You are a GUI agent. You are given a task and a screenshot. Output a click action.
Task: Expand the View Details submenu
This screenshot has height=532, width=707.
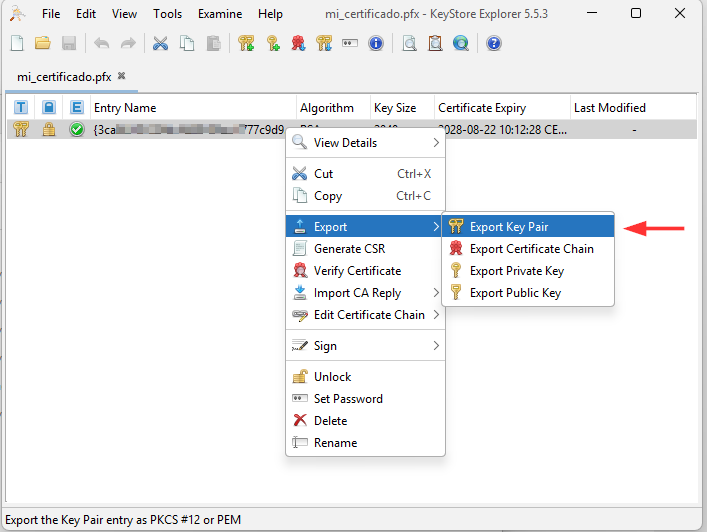click(366, 143)
